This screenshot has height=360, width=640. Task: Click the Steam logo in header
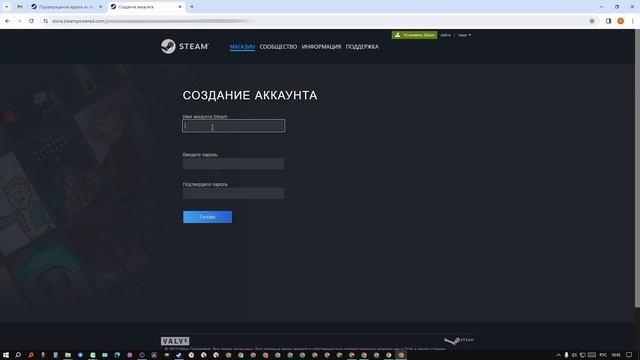click(184, 47)
